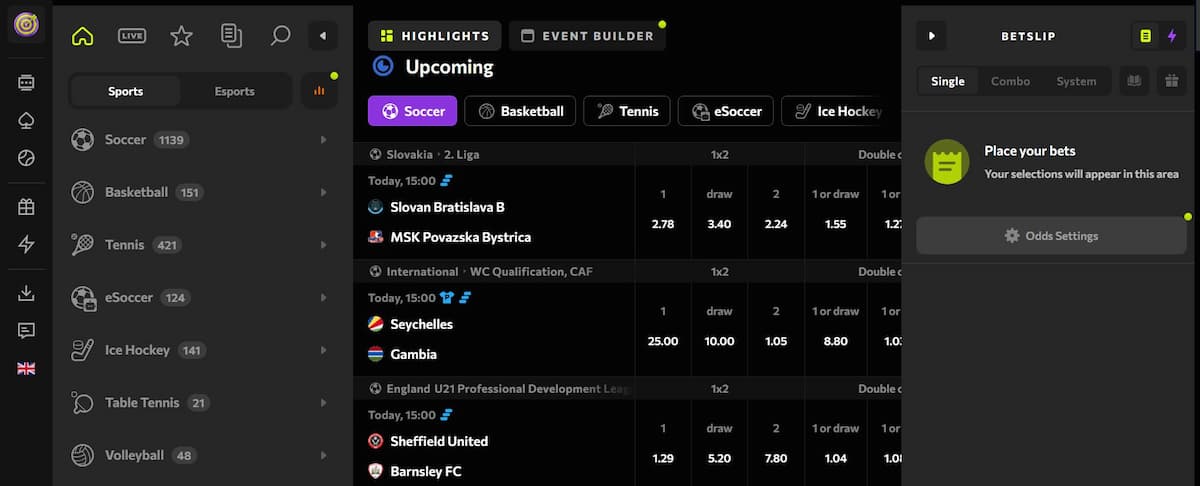The height and width of the screenshot is (486, 1200).
Task: Open the UK flag language selector
Action: 26,368
